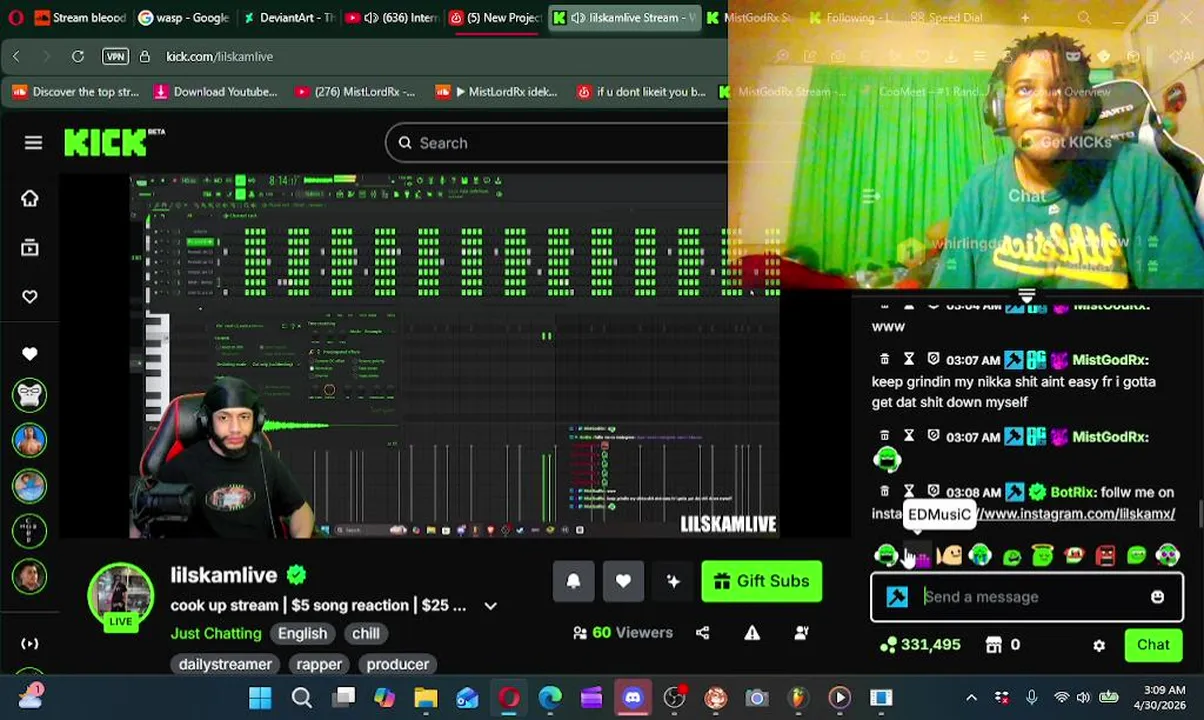The width and height of the screenshot is (1204, 720).
Task: Go to Kick Home in sidebar
Action: [x=30, y=198]
